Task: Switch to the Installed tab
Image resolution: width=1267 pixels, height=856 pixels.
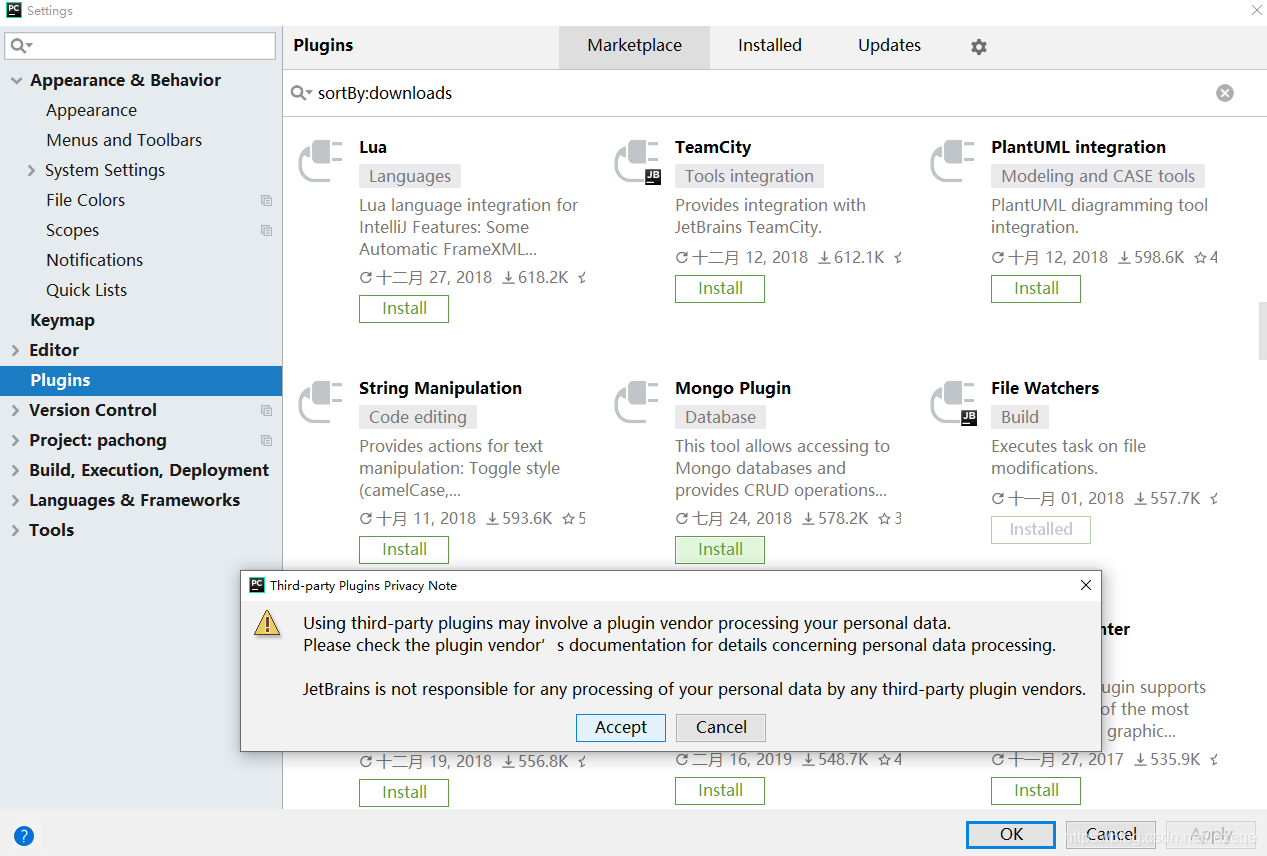Action: 769,46
